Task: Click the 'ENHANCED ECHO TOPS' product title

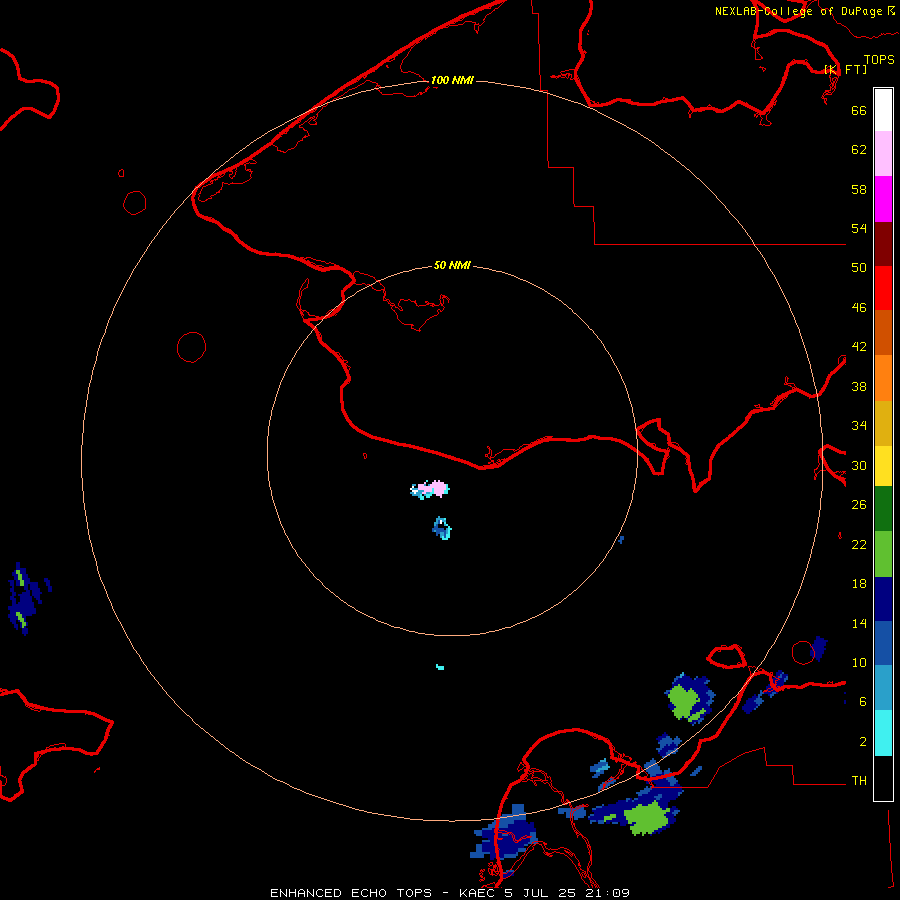Action: 351,893
